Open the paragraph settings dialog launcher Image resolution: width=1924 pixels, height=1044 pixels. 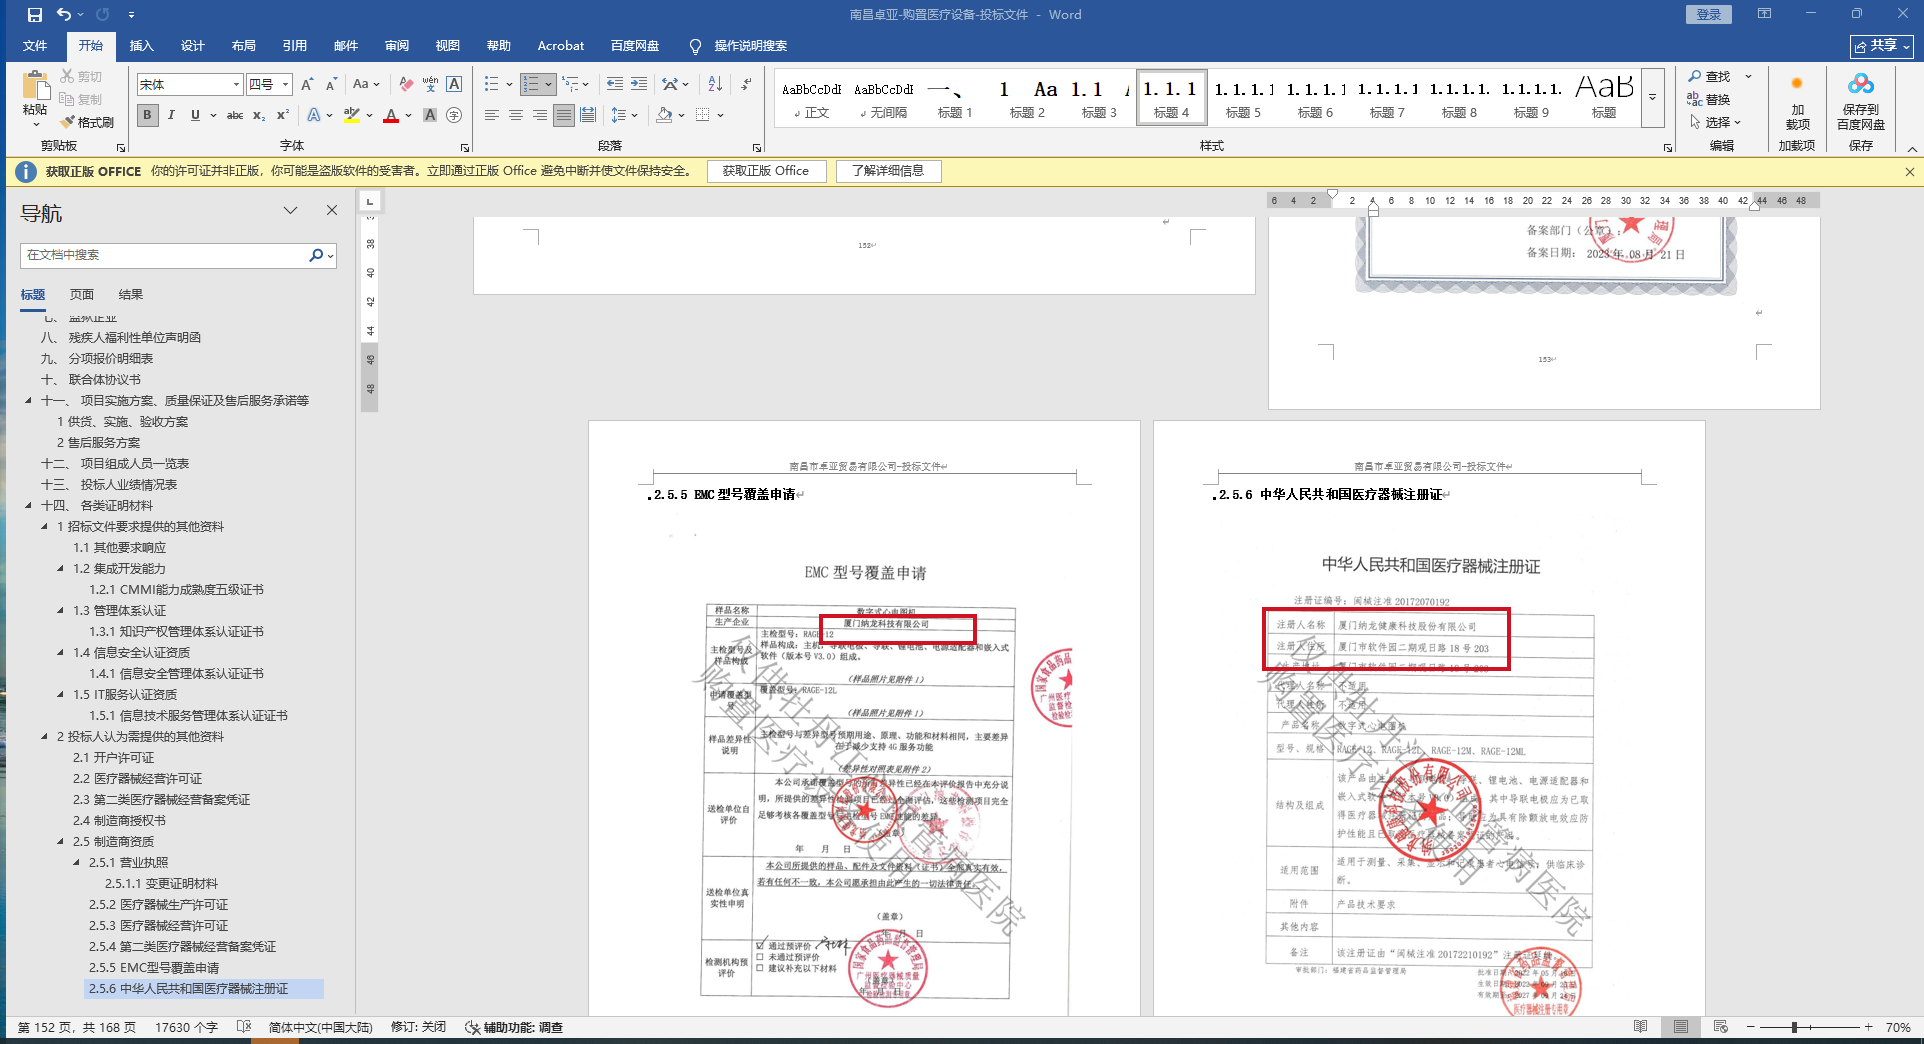coord(756,147)
